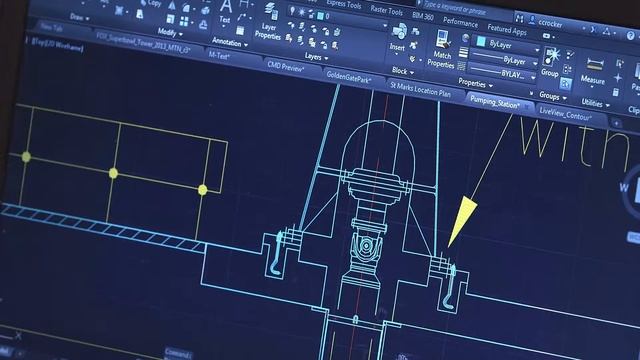The image size is (640, 360).
Task: Open the Express Tools ribbon tab
Action: click(x=344, y=4)
